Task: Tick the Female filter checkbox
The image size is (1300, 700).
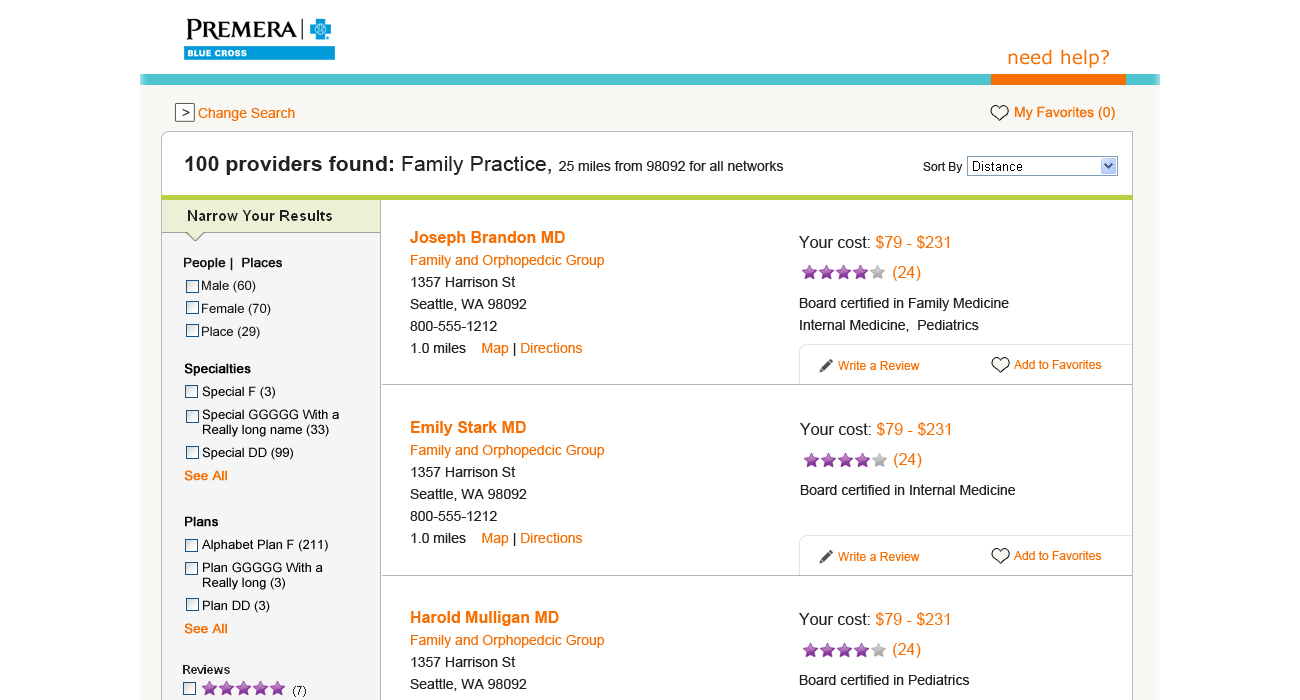Action: (x=192, y=308)
